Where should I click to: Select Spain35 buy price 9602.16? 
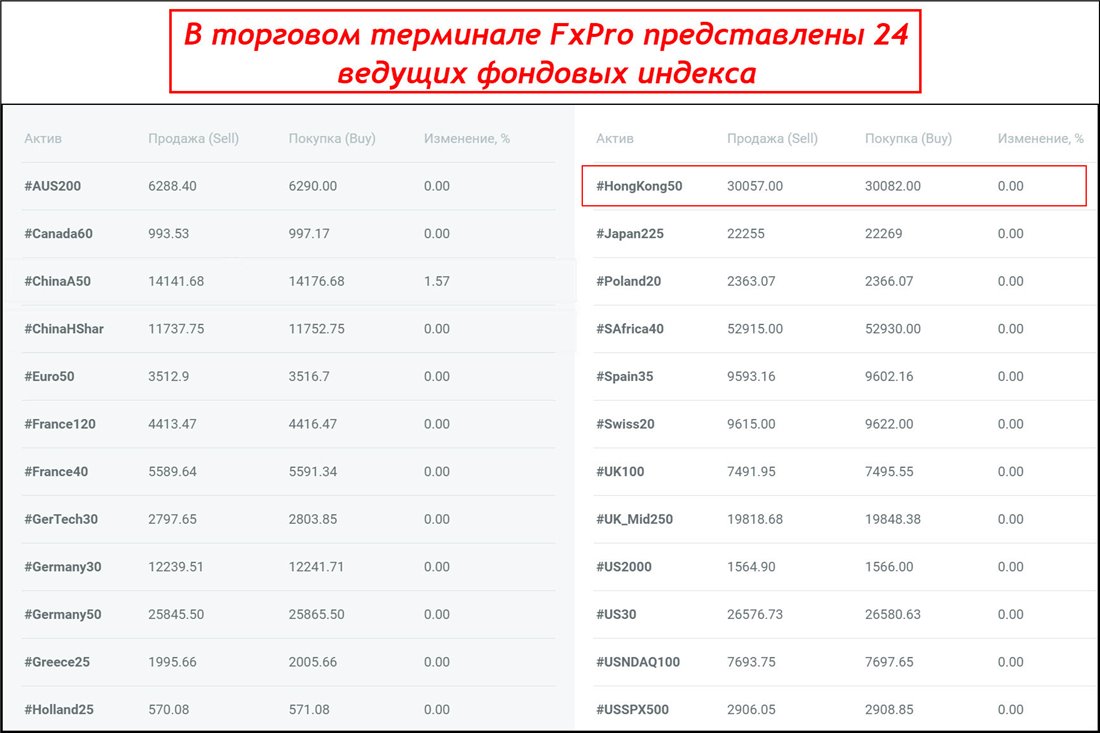click(889, 377)
